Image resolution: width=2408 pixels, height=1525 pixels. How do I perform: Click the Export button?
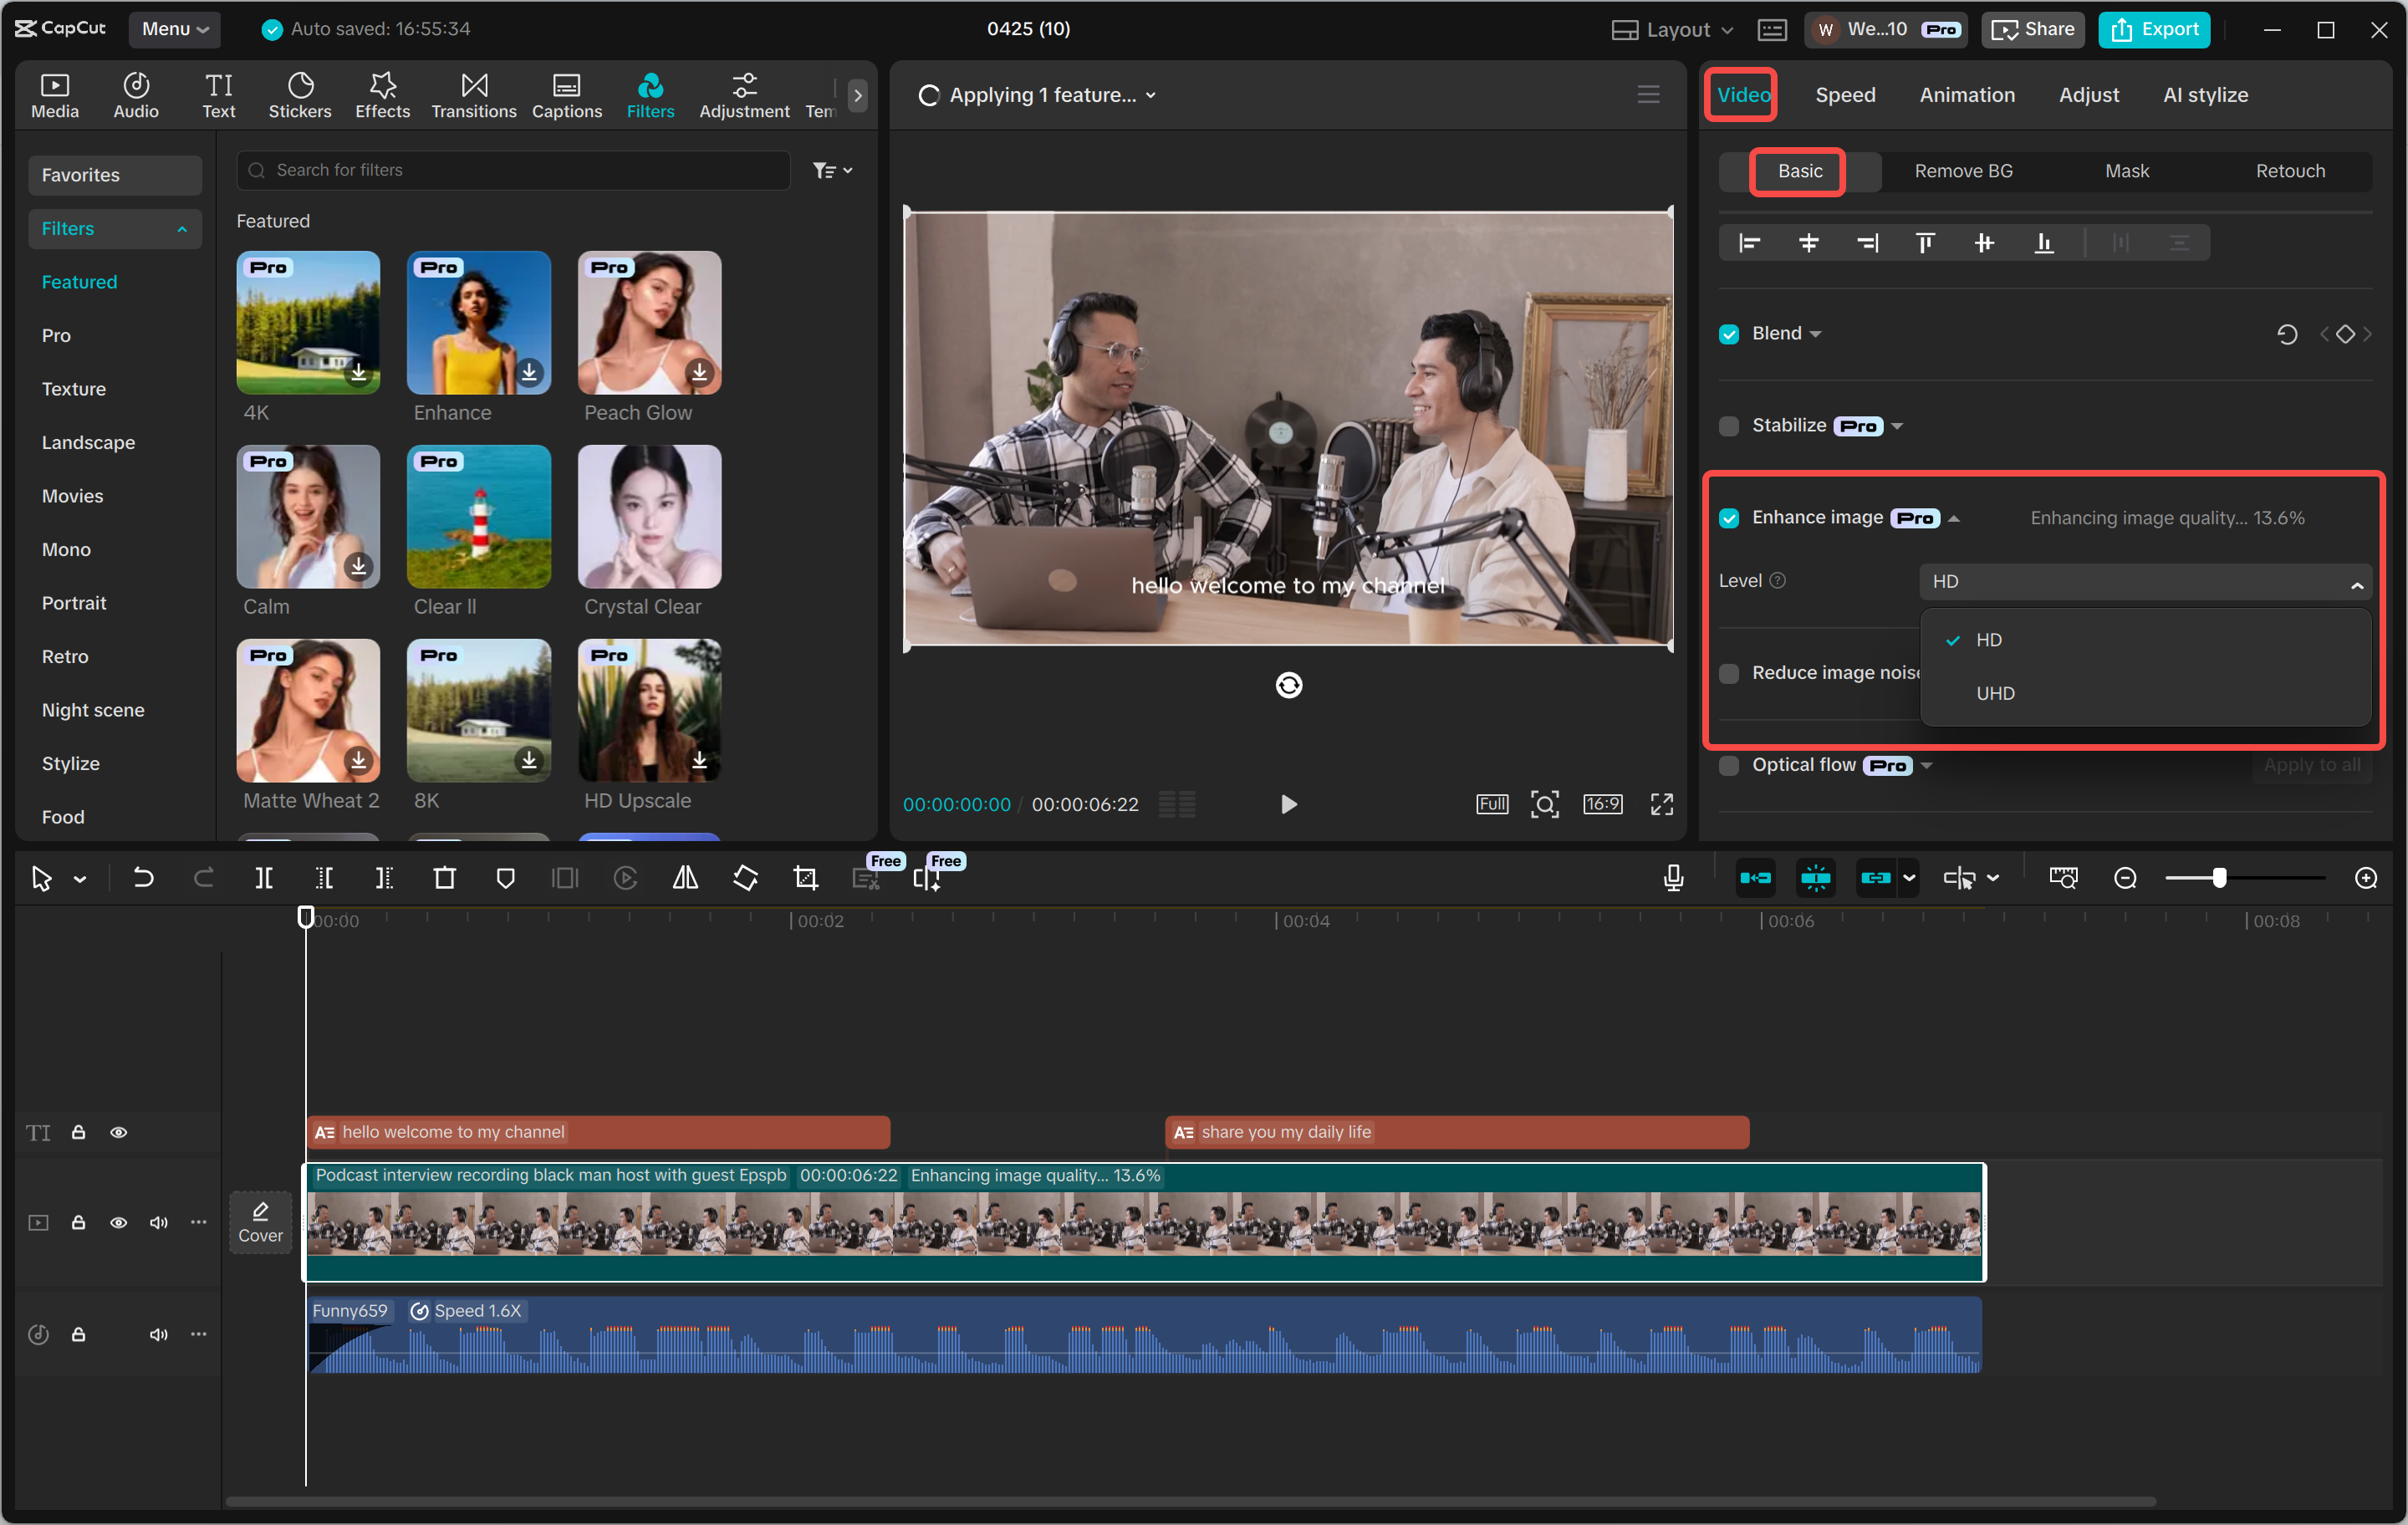(x=2154, y=29)
